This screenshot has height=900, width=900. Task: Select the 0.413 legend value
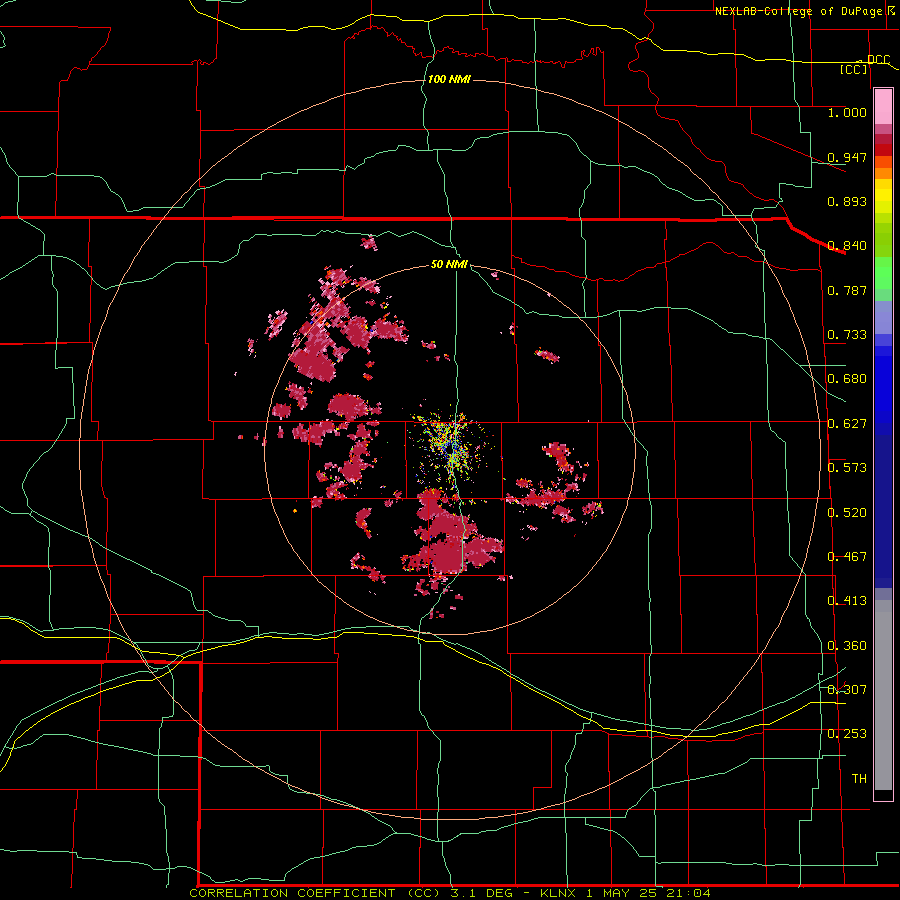(847, 601)
